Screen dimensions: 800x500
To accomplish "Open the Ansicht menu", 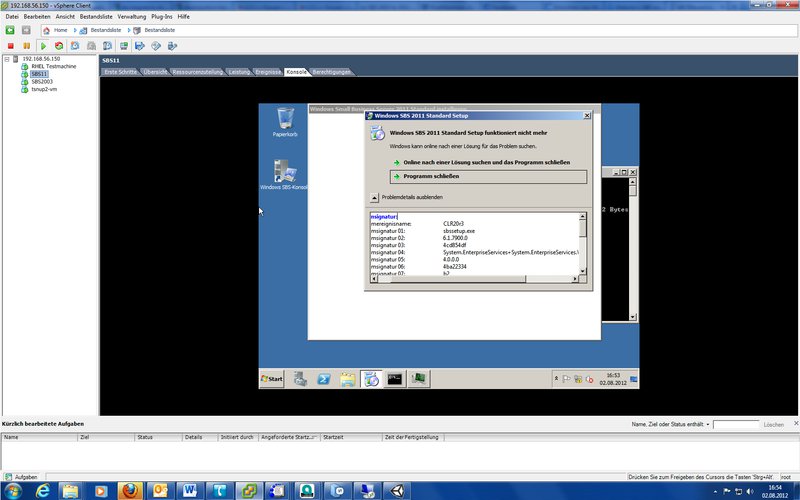I will pos(65,17).
